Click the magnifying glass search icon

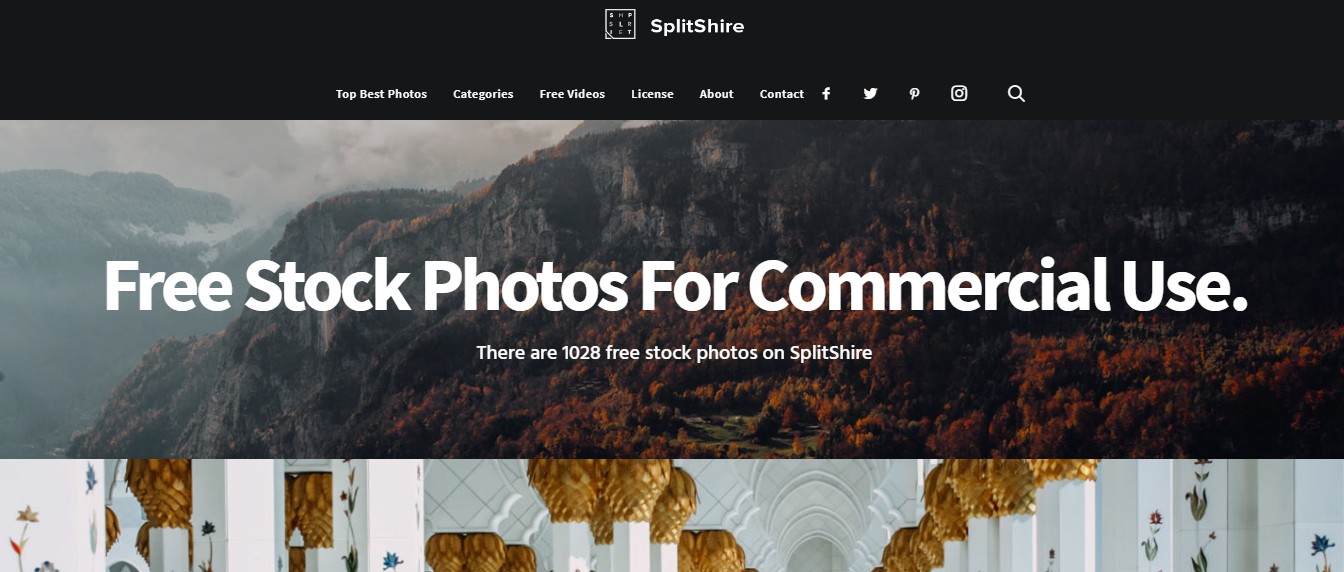point(1016,94)
